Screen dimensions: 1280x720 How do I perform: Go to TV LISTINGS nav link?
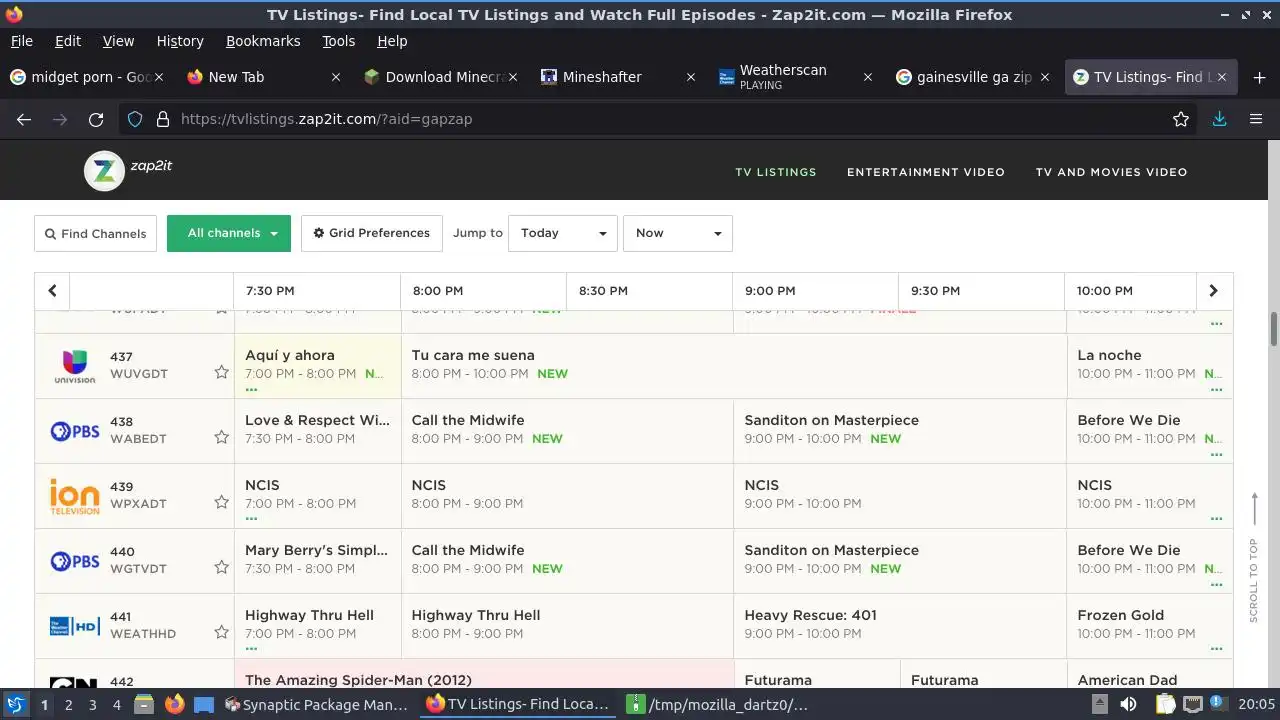tap(776, 172)
